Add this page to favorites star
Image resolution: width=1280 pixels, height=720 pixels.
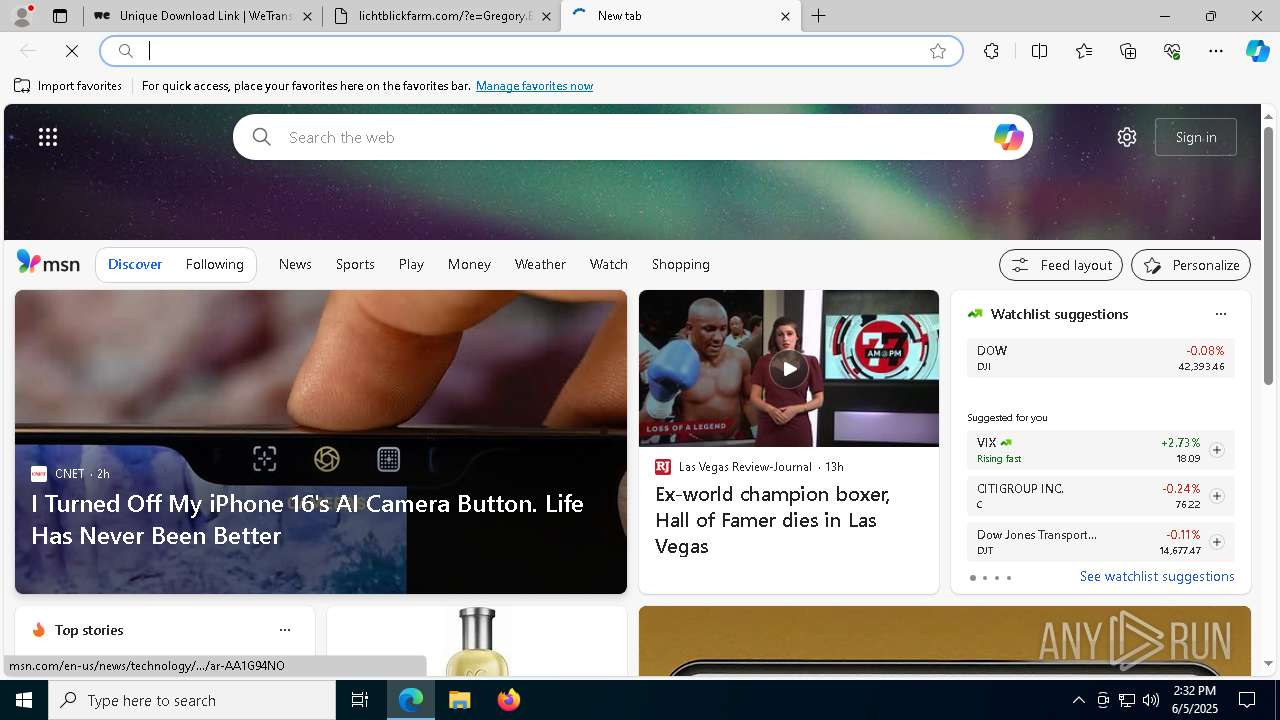click(x=938, y=51)
